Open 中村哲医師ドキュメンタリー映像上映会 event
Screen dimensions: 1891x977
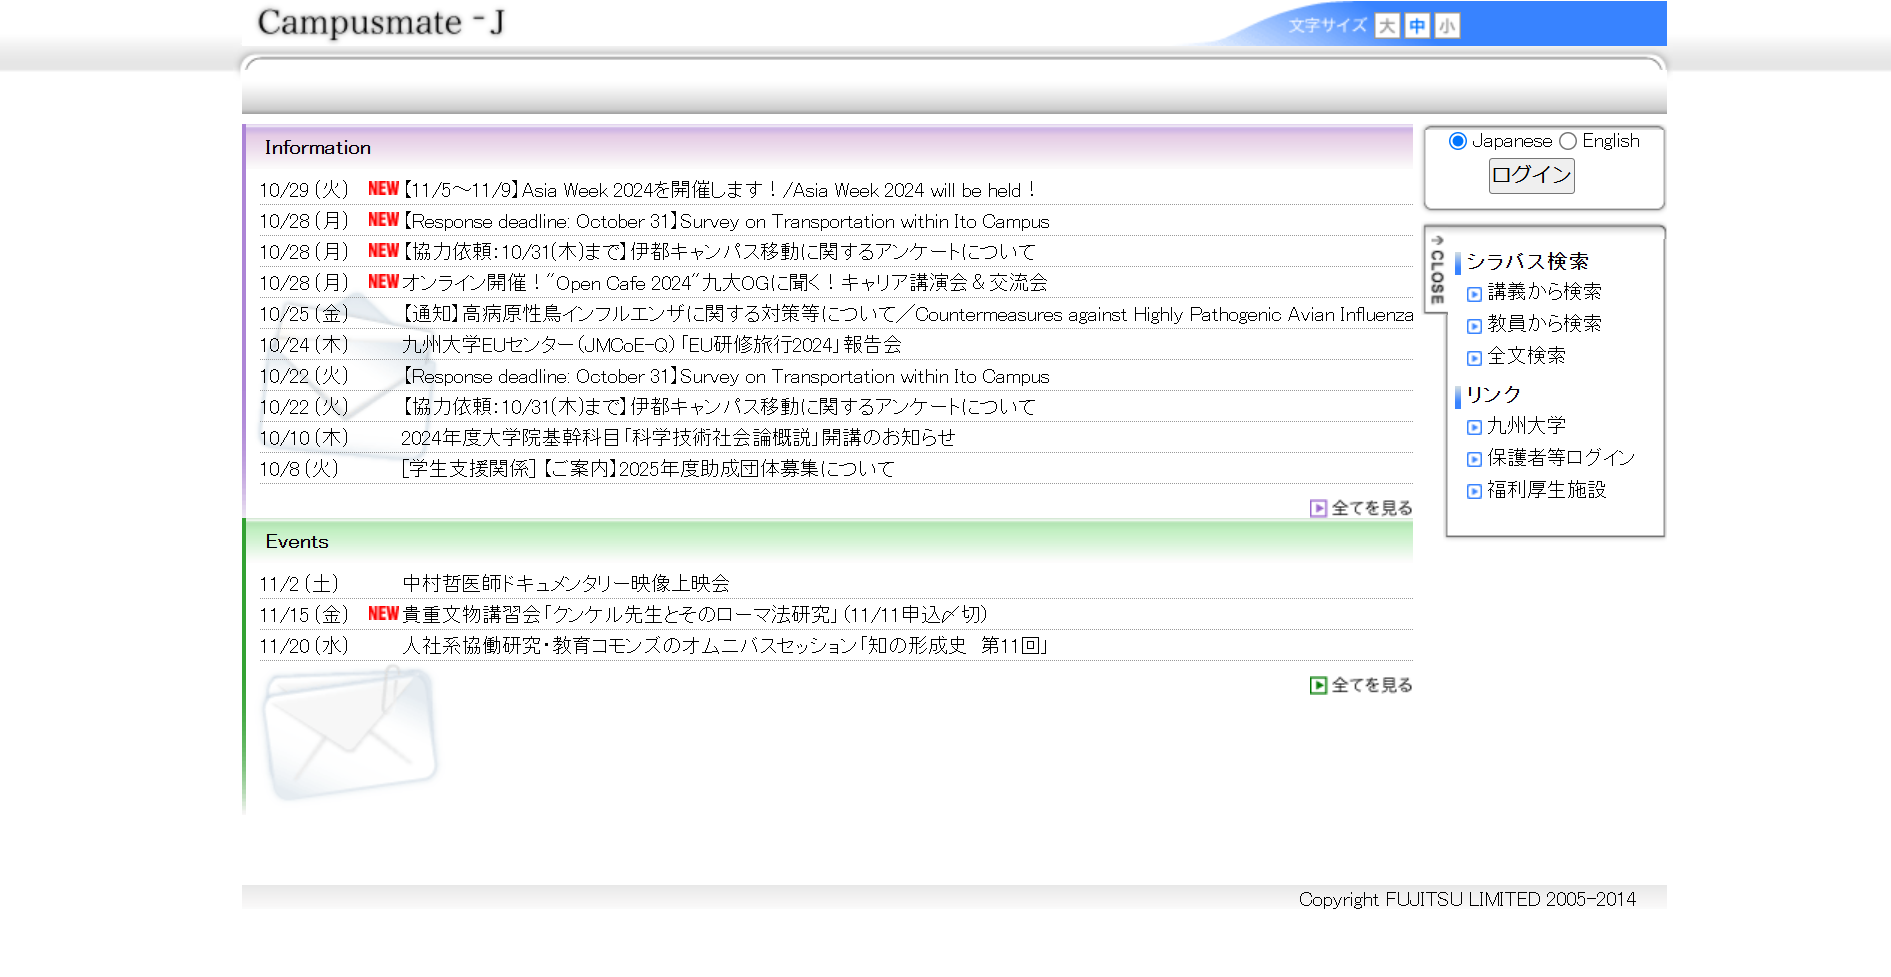point(566,584)
